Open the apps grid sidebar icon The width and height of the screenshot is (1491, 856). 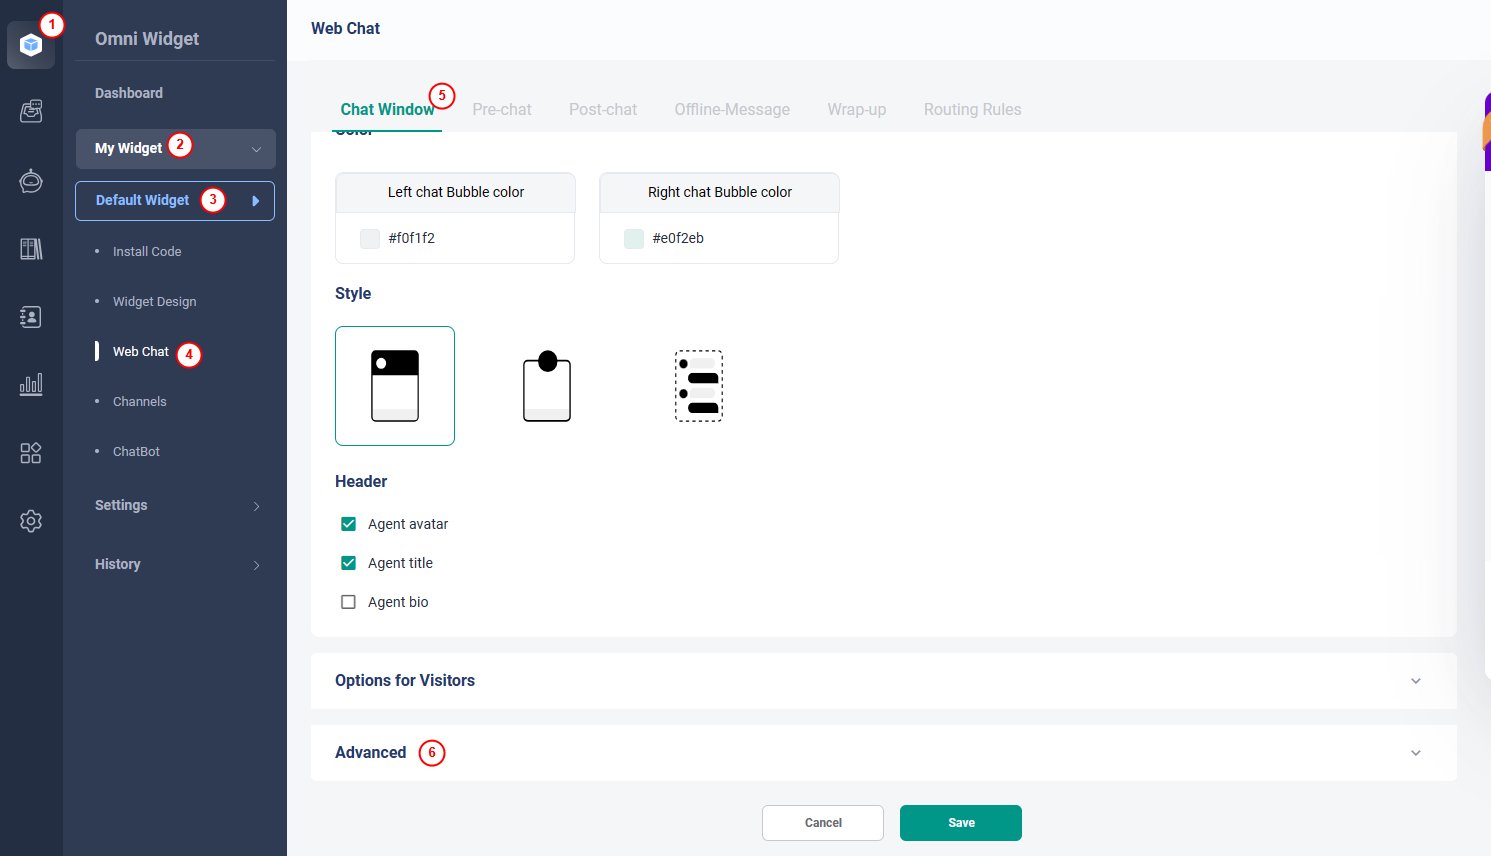[31, 453]
